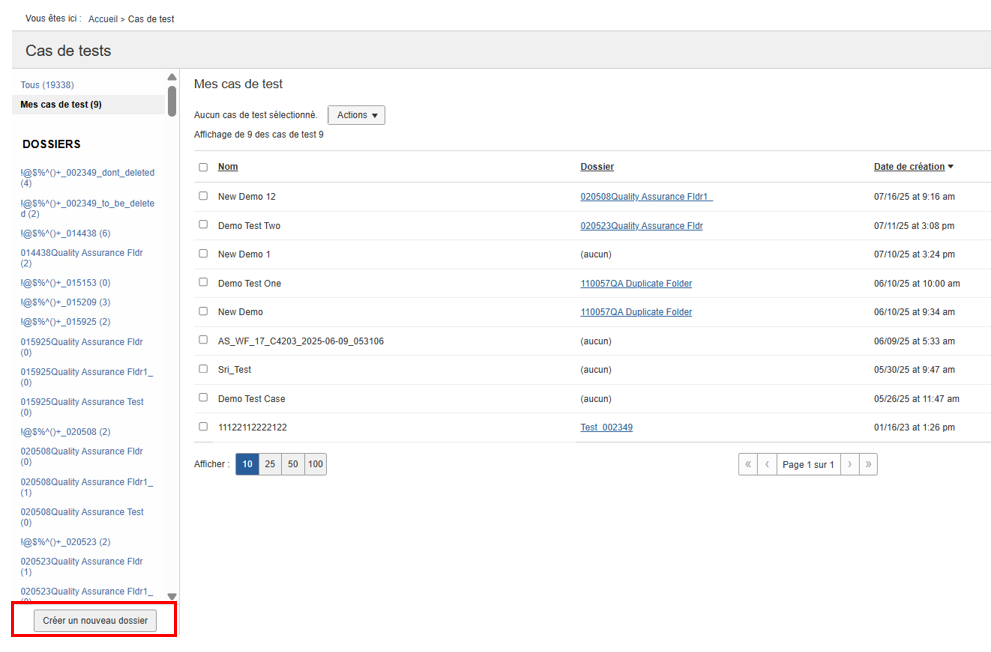Select Mes cas de test (9)
Screen dimensions: 991x652
60,104
